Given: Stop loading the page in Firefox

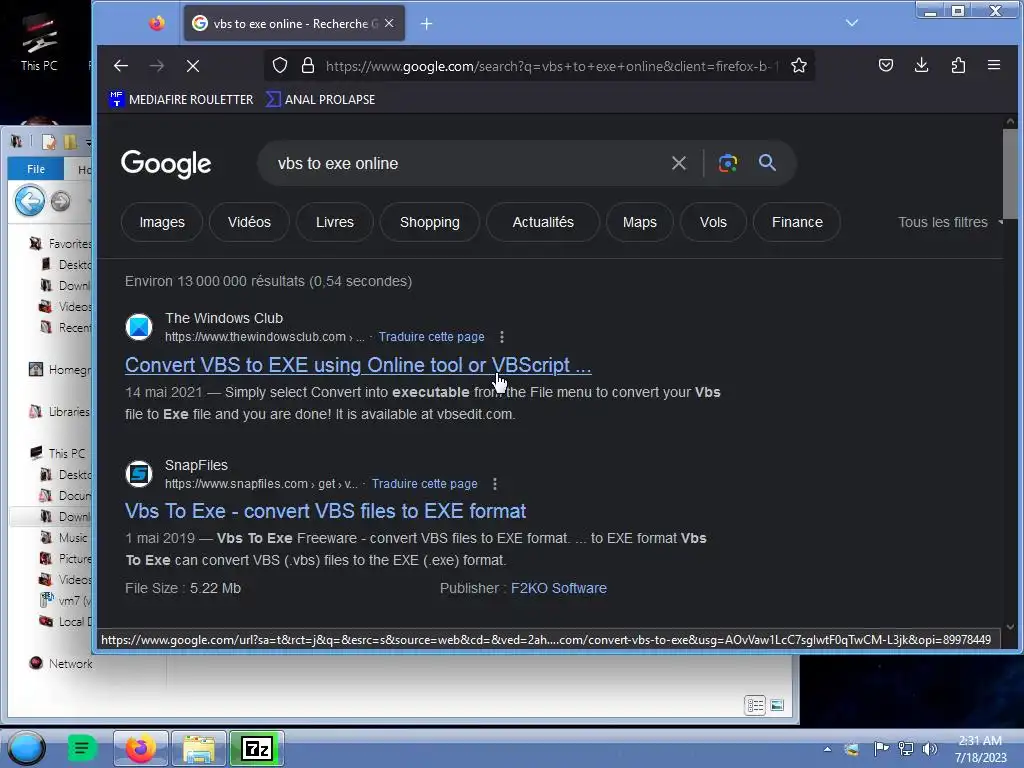Looking at the screenshot, I should (193, 65).
